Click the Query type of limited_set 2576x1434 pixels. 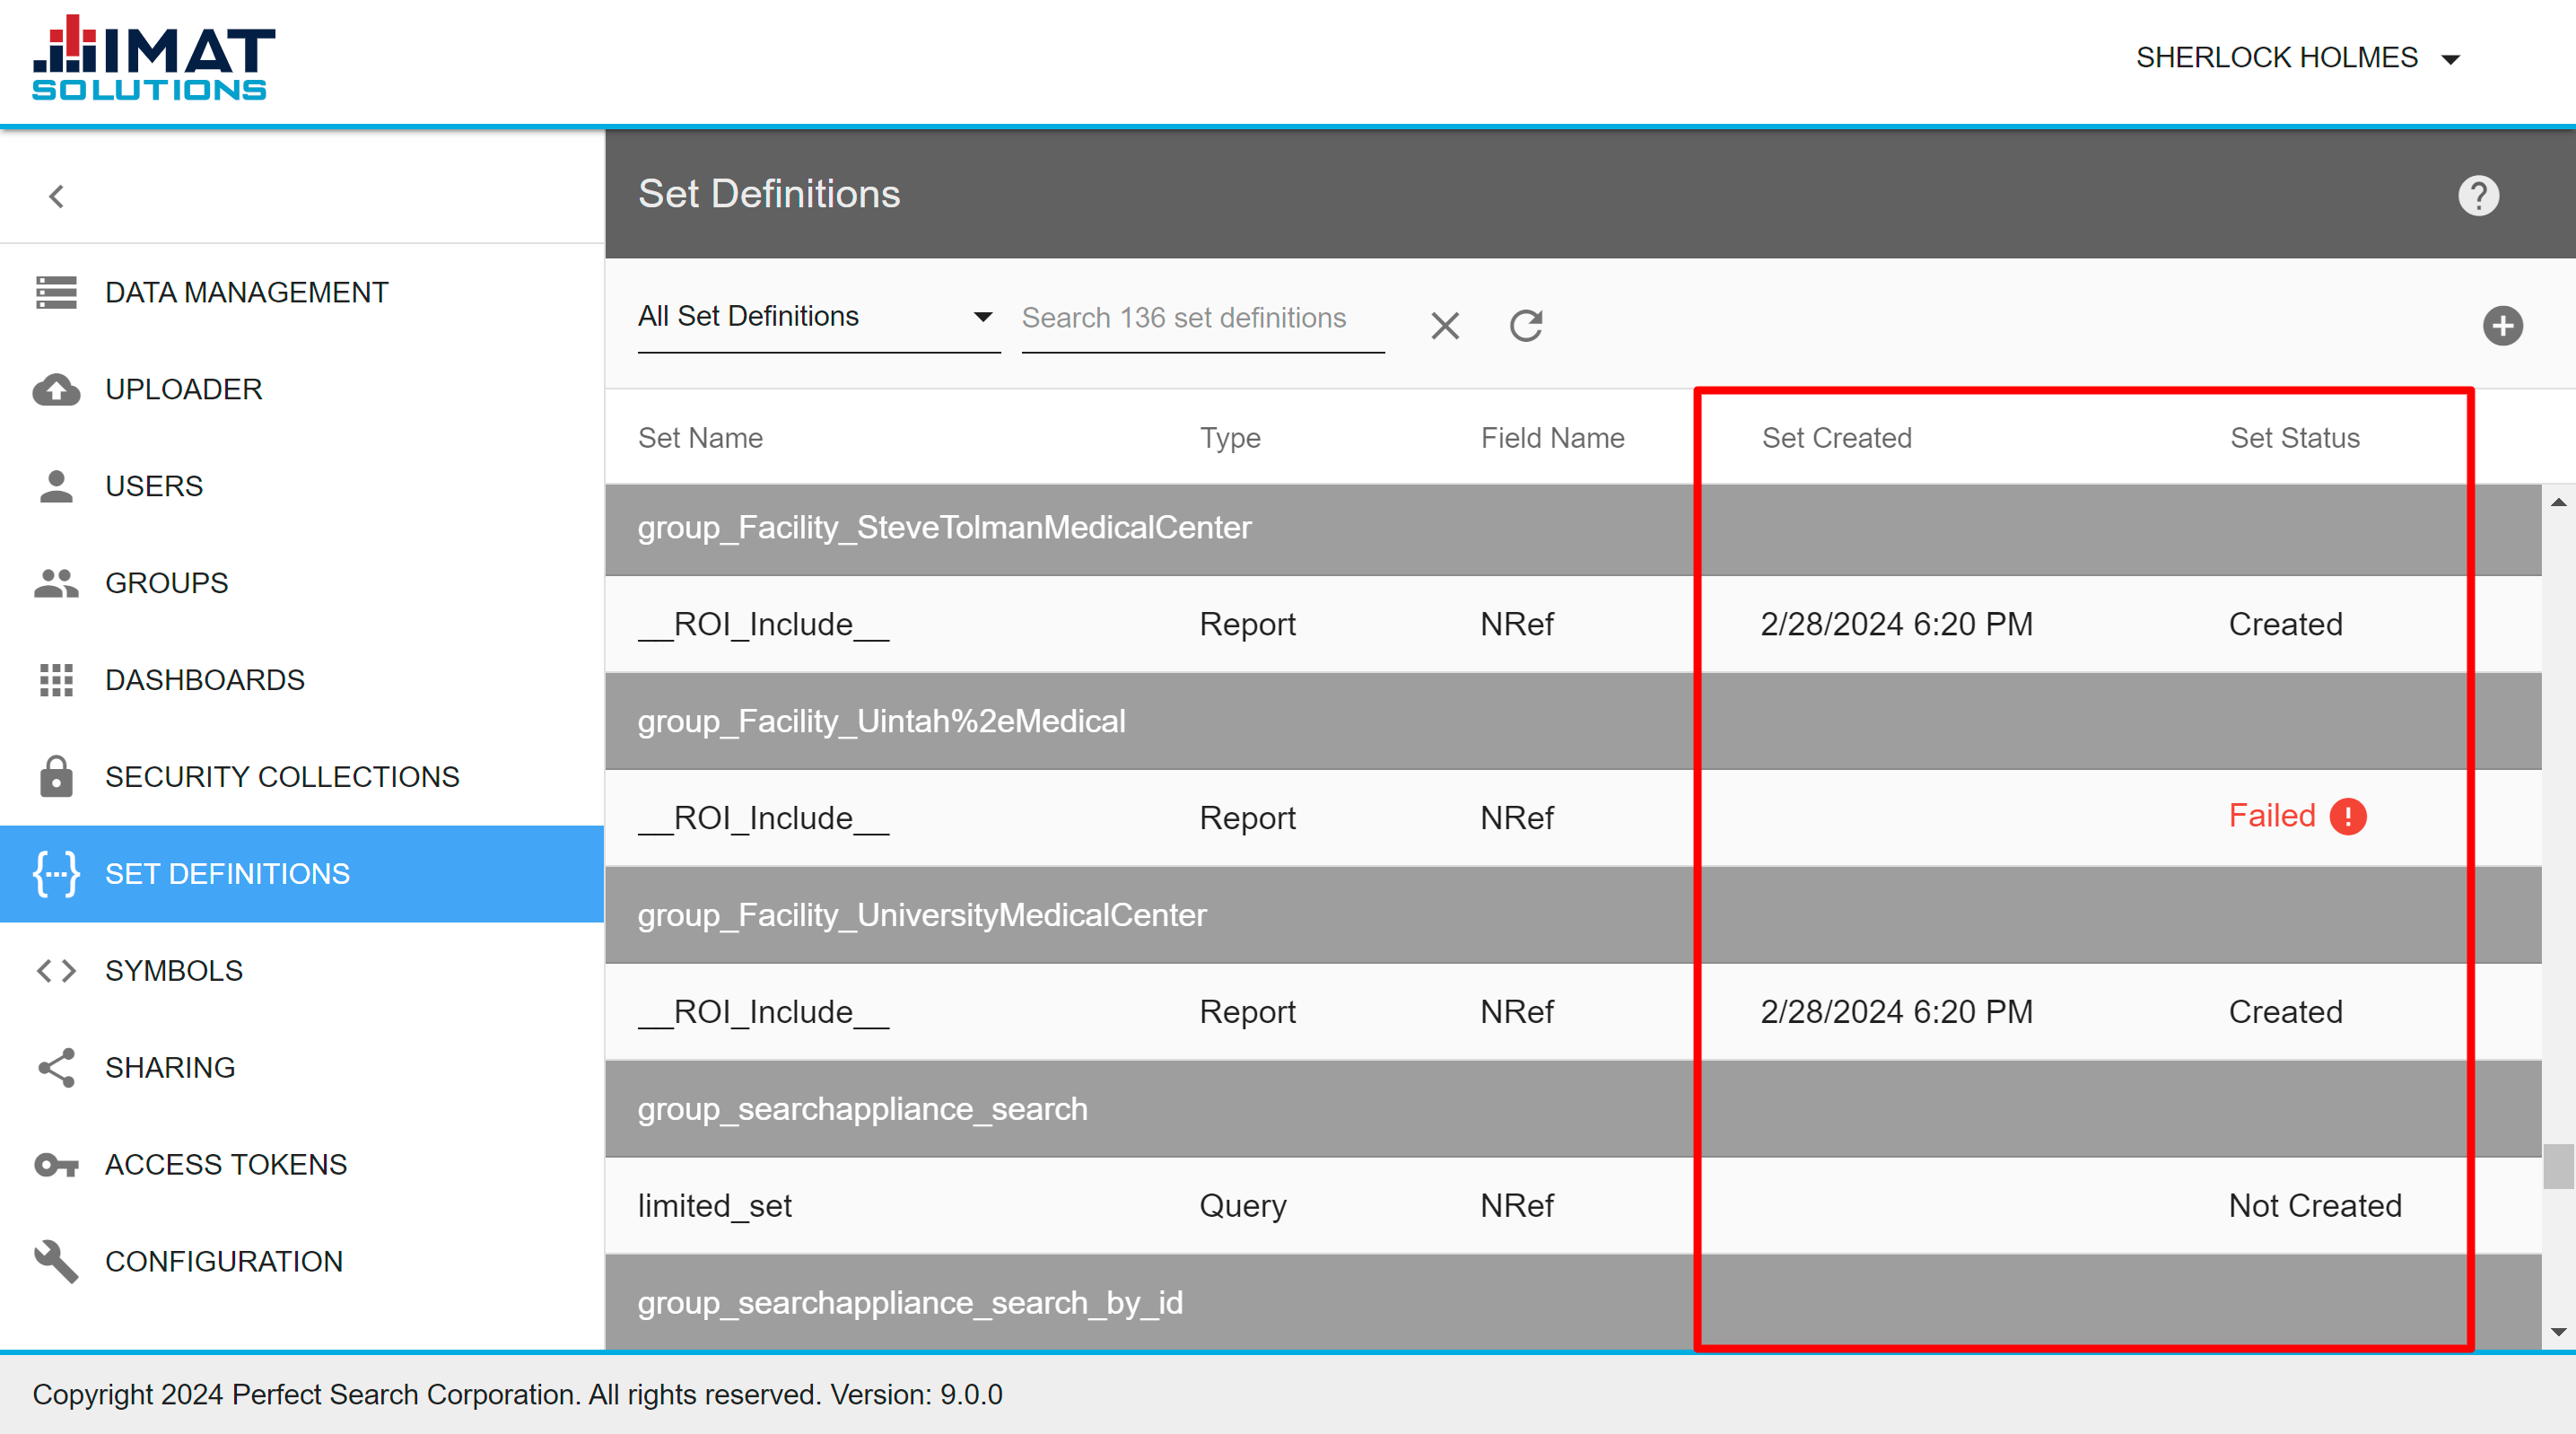[1242, 1207]
